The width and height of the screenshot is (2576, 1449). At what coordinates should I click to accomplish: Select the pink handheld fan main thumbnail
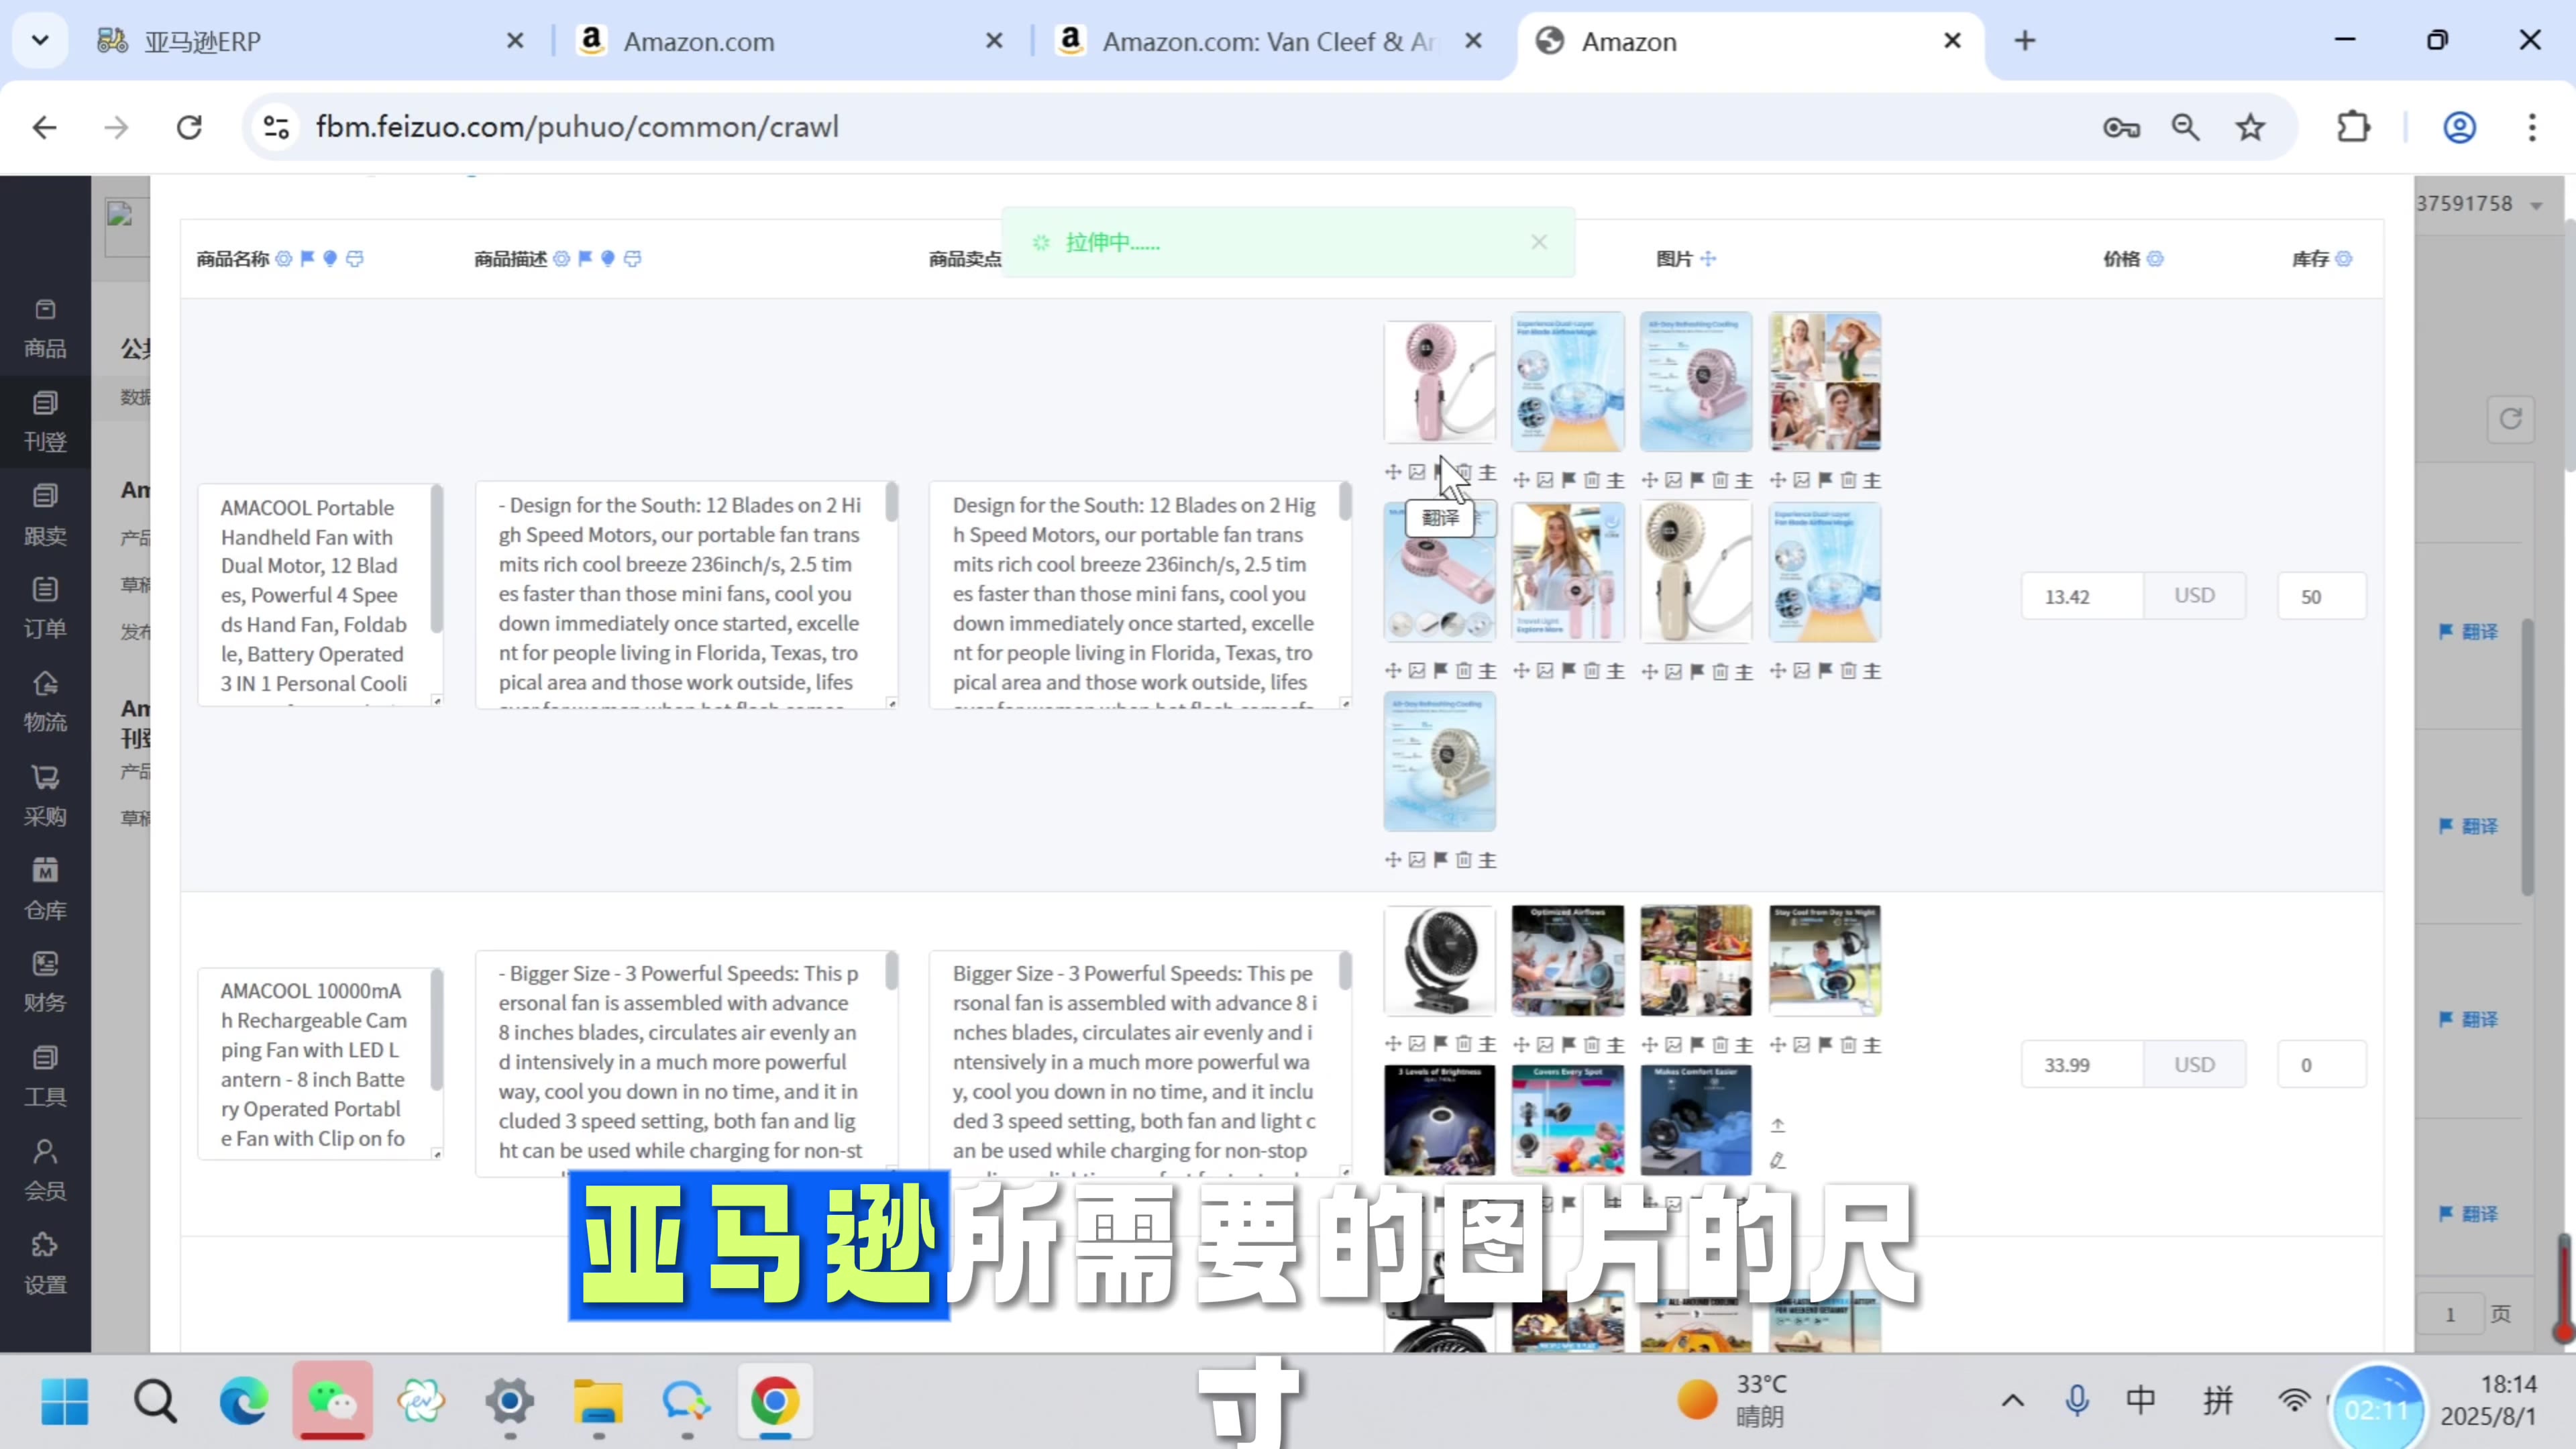click(1439, 381)
